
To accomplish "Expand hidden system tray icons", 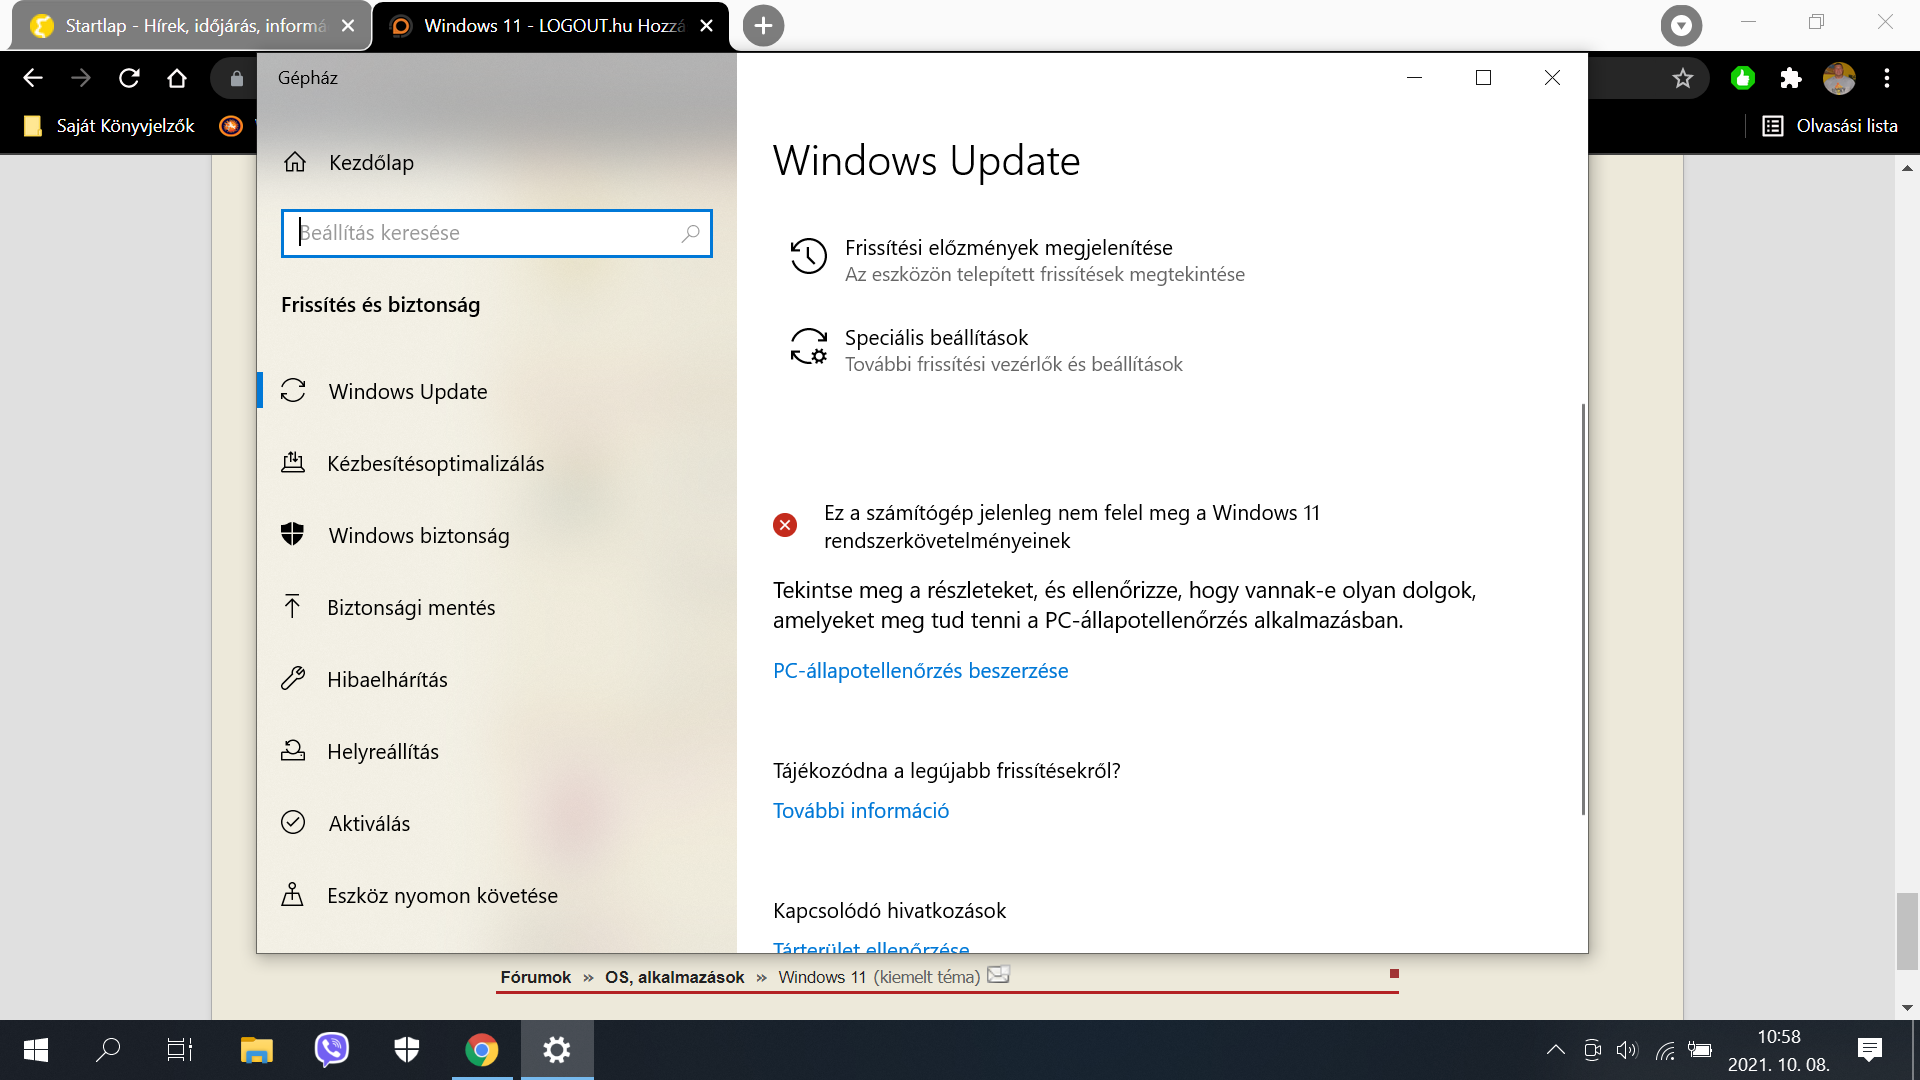I will [1555, 1050].
